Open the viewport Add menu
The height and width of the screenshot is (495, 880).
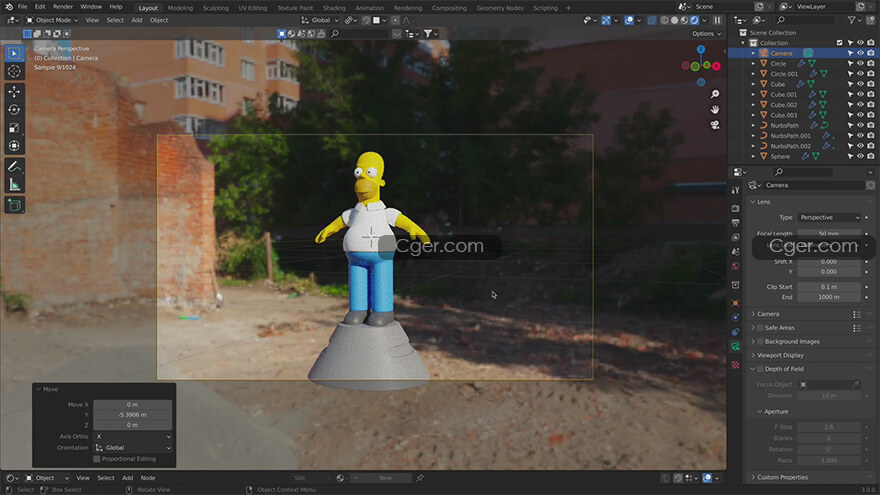136,20
